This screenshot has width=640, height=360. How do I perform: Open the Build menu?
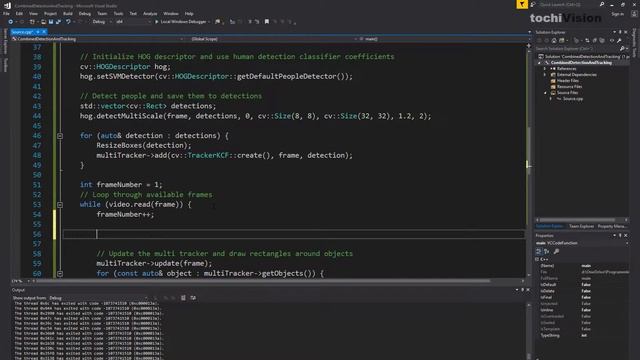tap(68, 13)
